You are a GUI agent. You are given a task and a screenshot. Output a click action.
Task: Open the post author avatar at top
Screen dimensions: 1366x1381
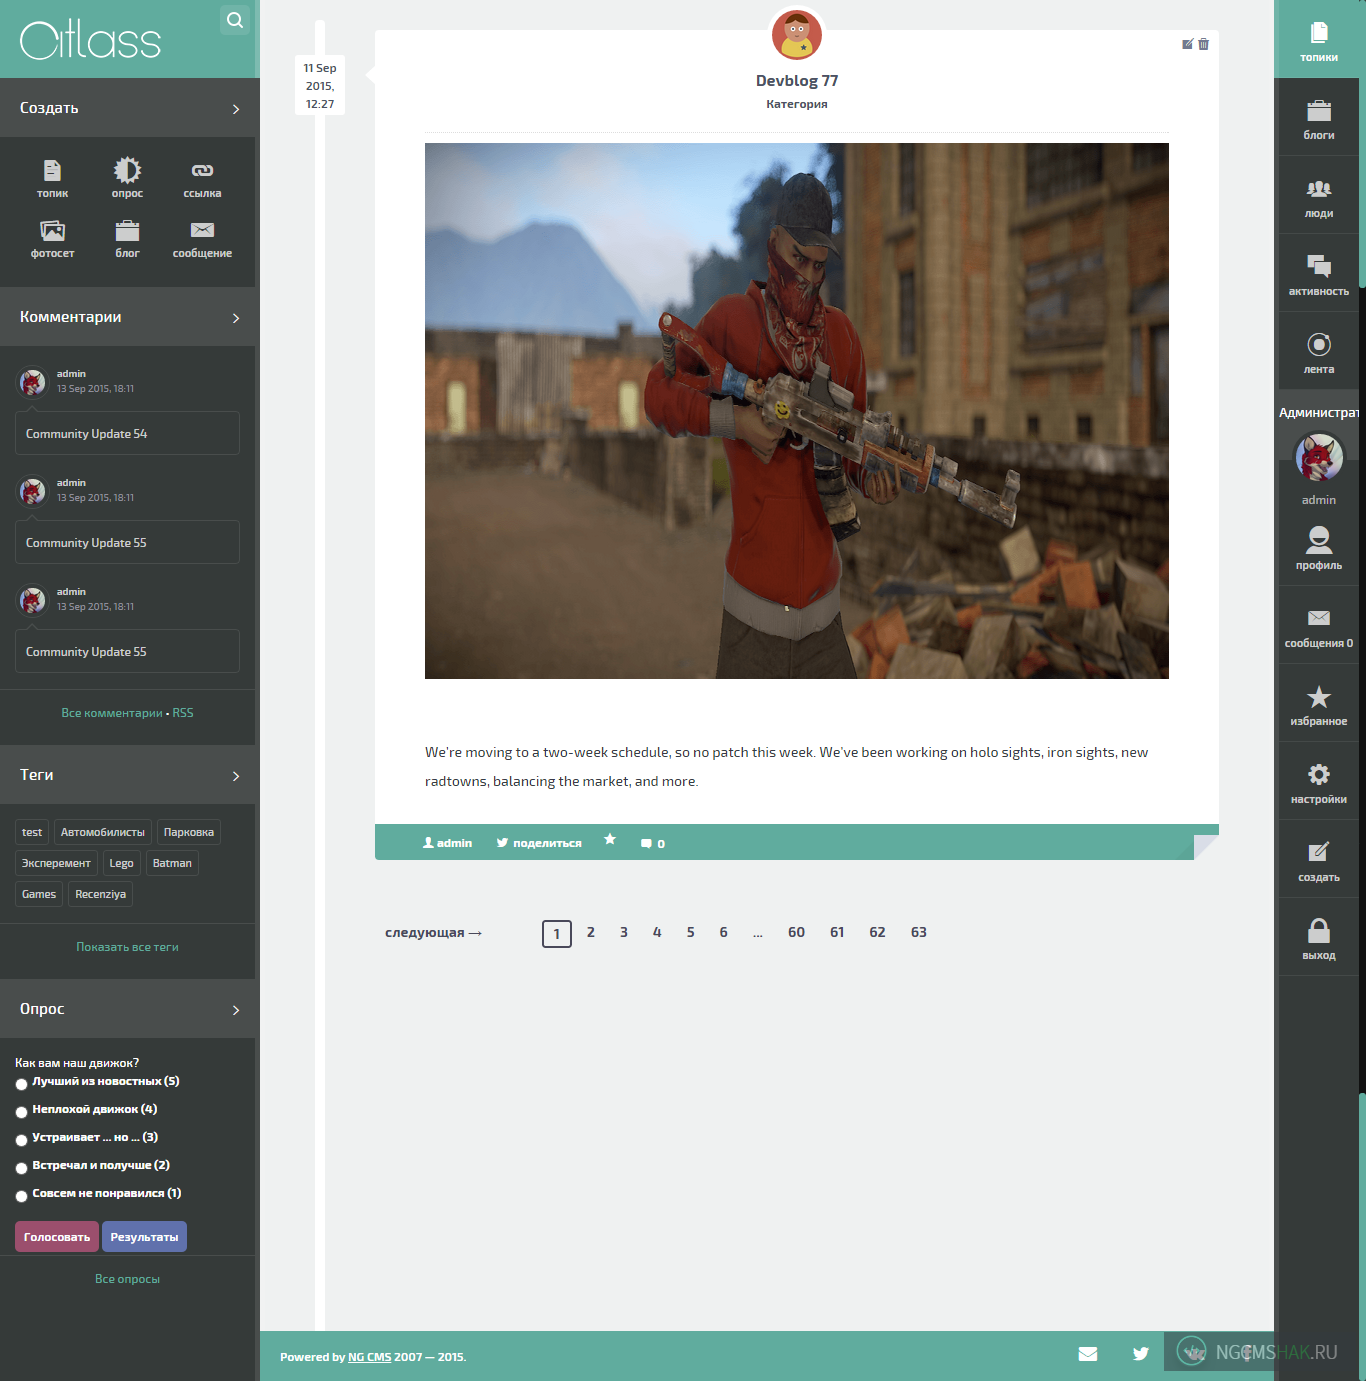point(797,34)
